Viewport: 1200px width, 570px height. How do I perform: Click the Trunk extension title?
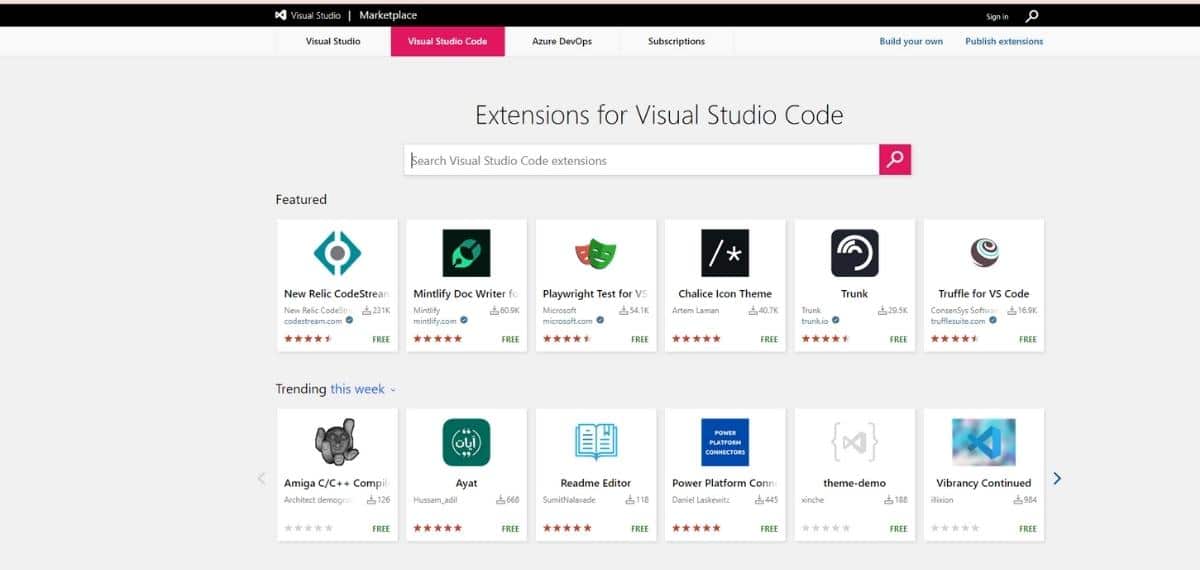[x=854, y=294]
